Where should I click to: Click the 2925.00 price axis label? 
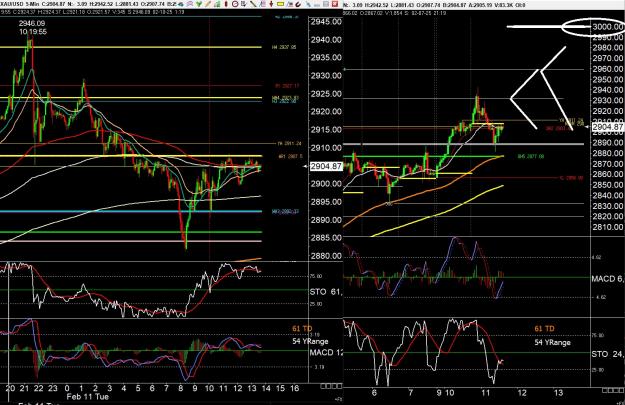pos(326,94)
